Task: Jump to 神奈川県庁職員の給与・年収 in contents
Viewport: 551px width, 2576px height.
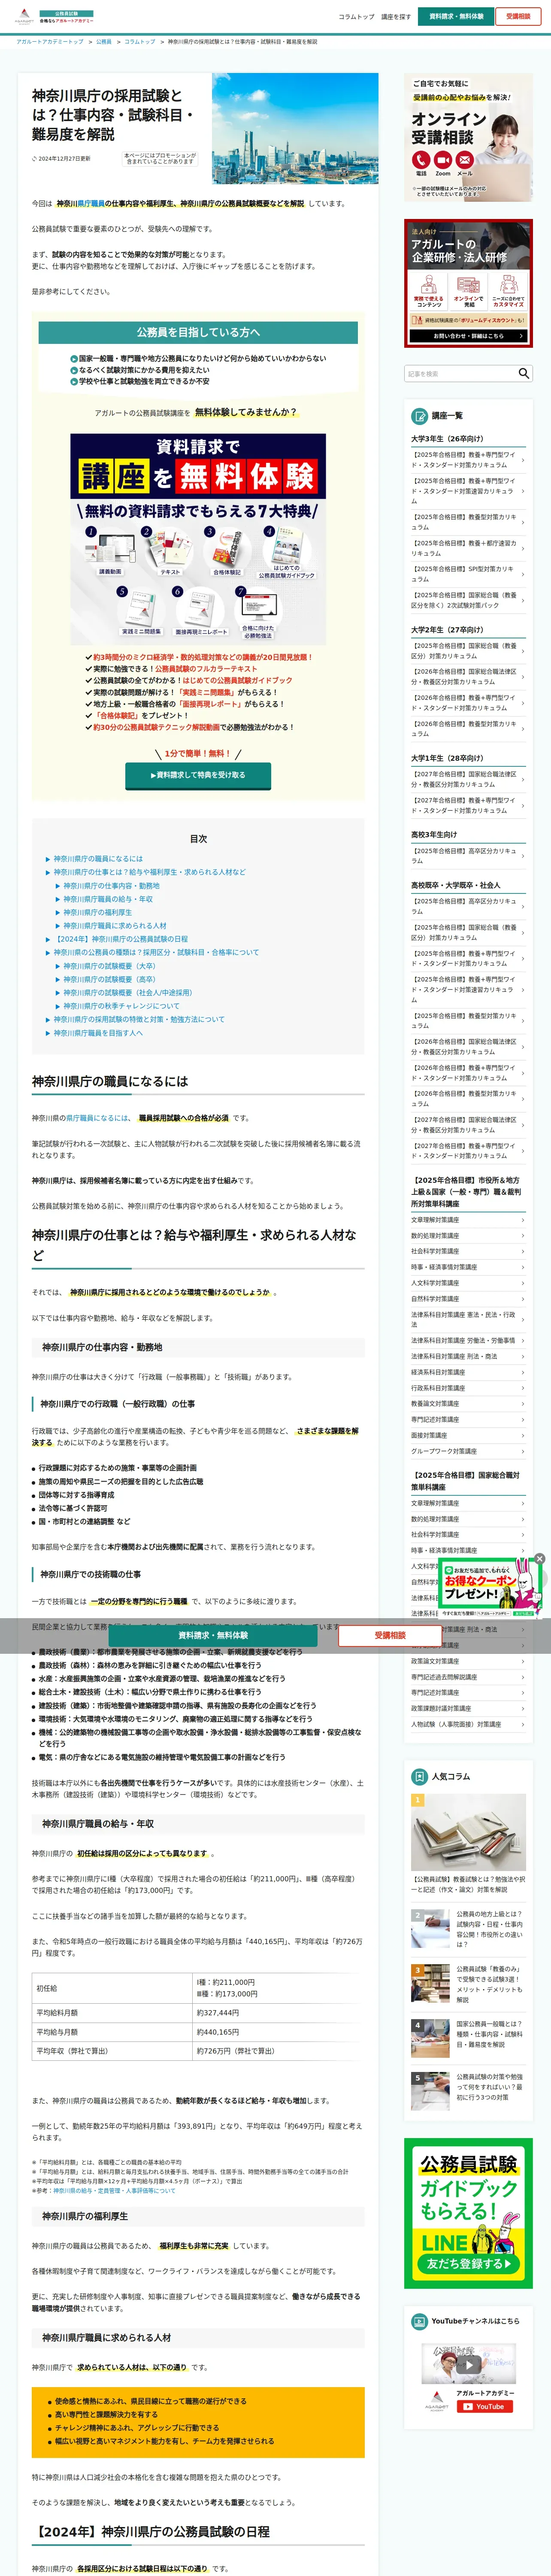Action: [x=108, y=899]
